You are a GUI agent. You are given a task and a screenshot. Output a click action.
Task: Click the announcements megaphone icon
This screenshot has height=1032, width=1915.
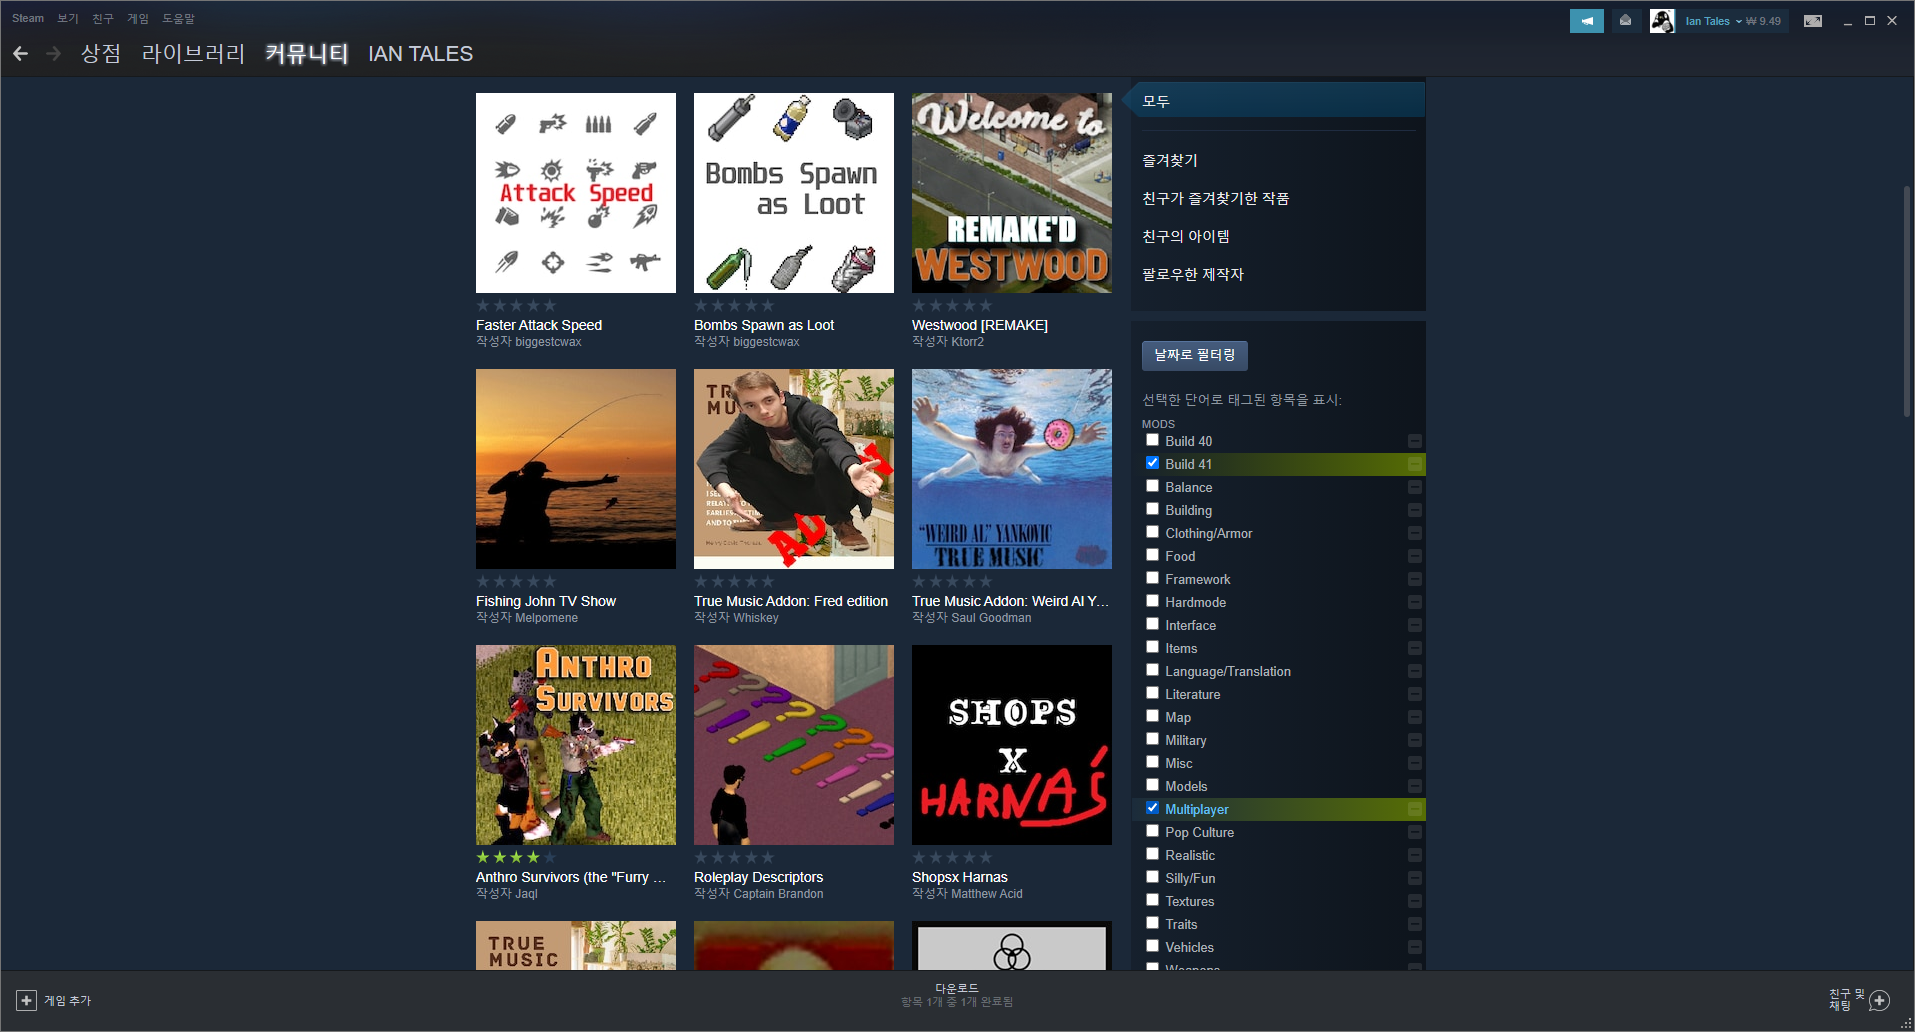tap(1586, 21)
